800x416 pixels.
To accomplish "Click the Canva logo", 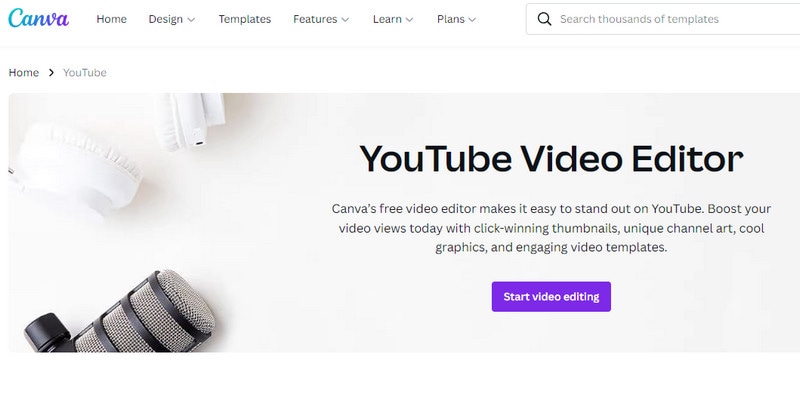I will tap(38, 19).
